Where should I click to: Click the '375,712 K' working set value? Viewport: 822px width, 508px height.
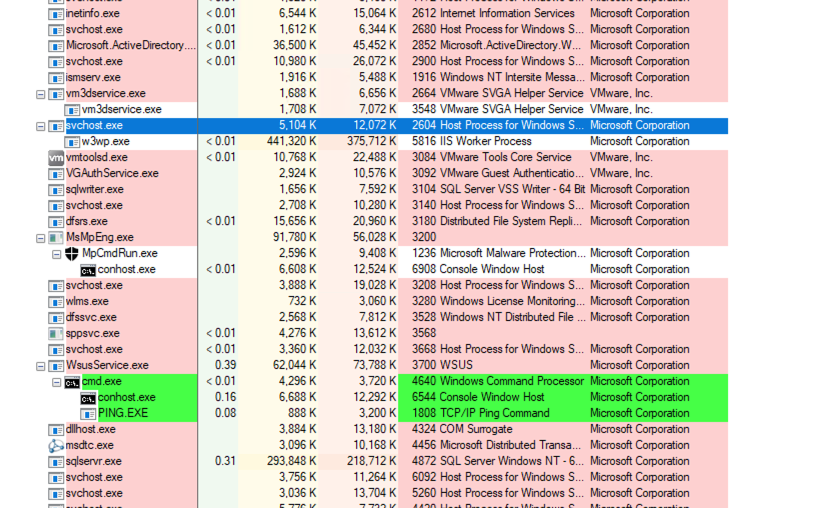coord(371,141)
